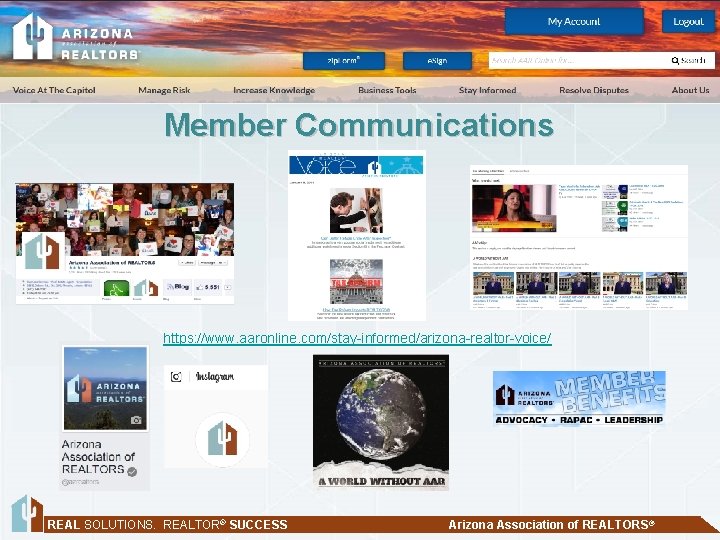Click the Search magnifier button
Image resolution: width=720 pixels, height=540 pixels.
click(688, 60)
